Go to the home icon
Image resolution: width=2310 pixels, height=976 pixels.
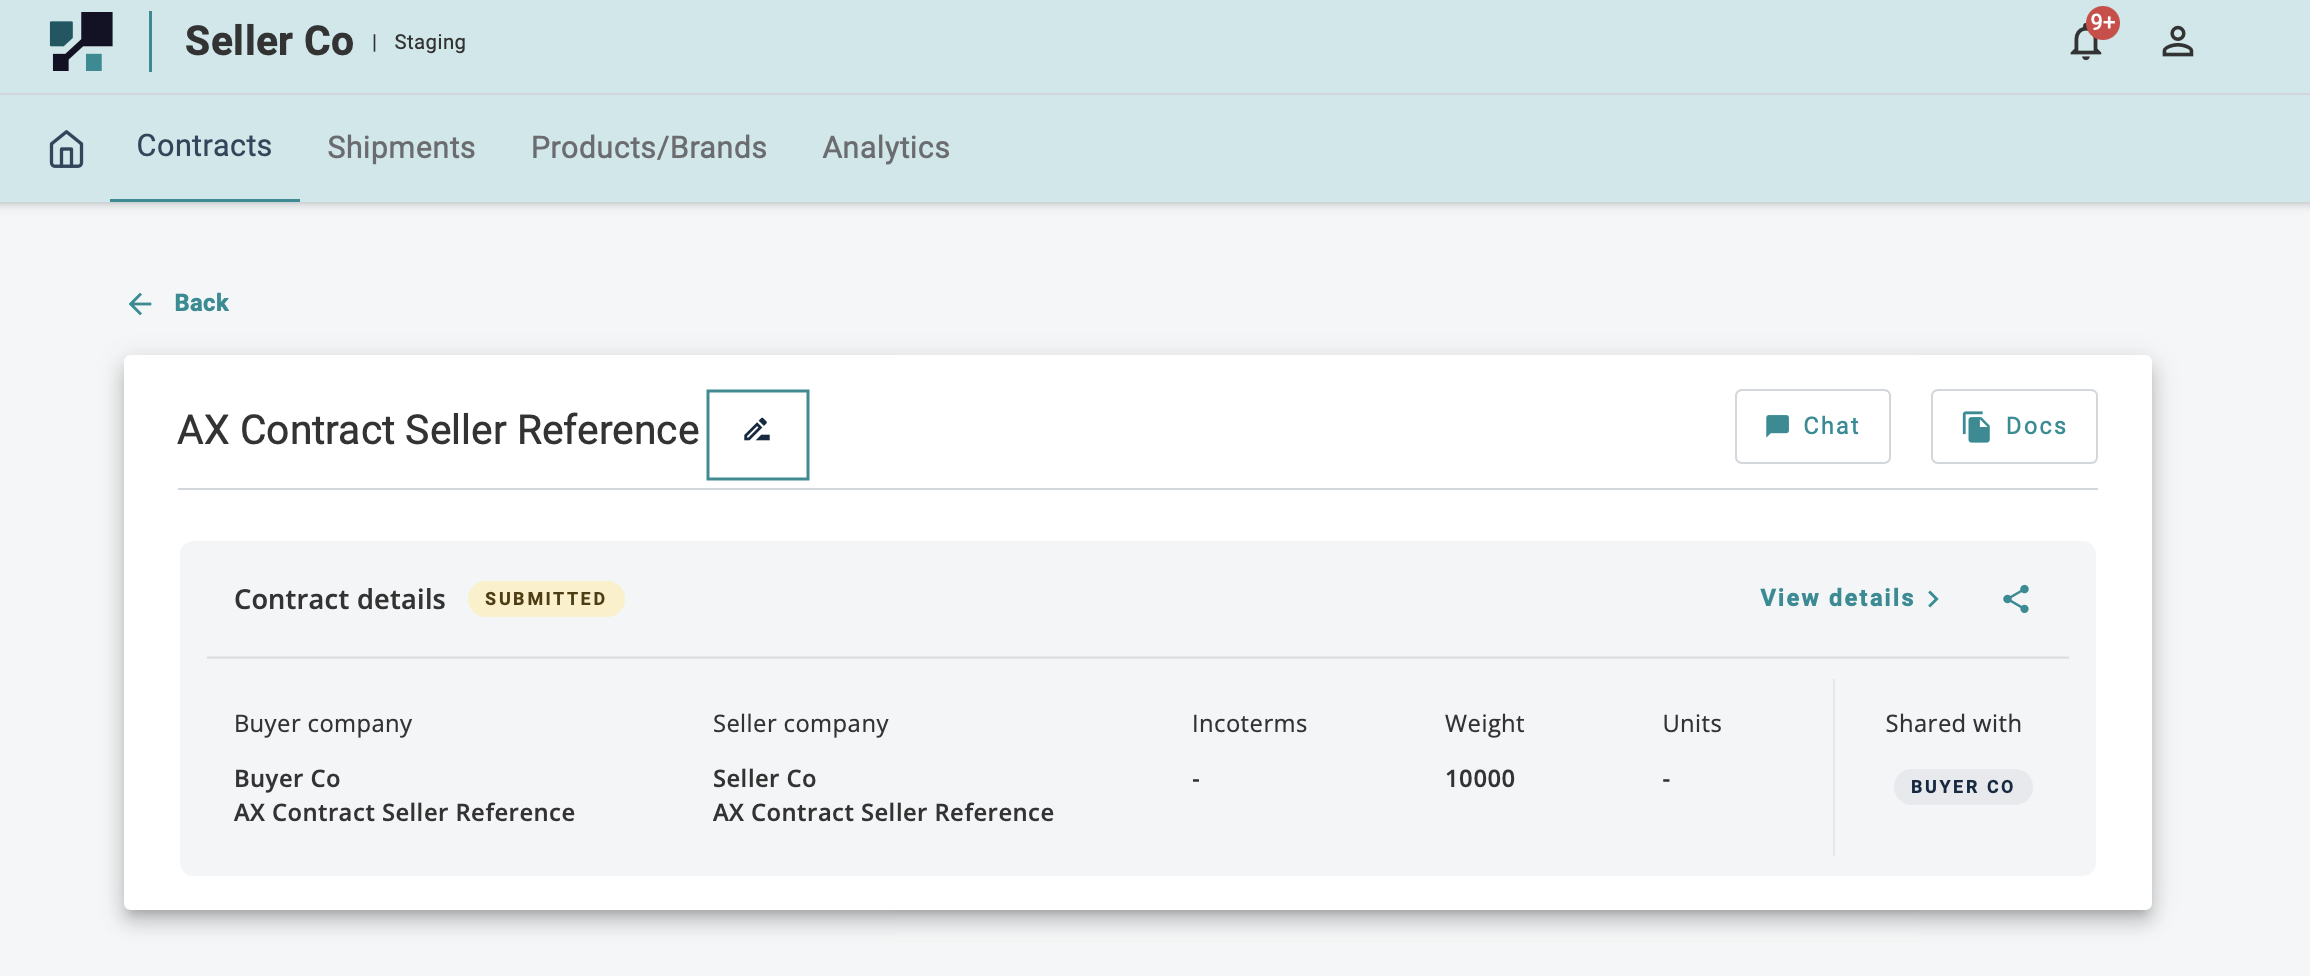pos(66,149)
